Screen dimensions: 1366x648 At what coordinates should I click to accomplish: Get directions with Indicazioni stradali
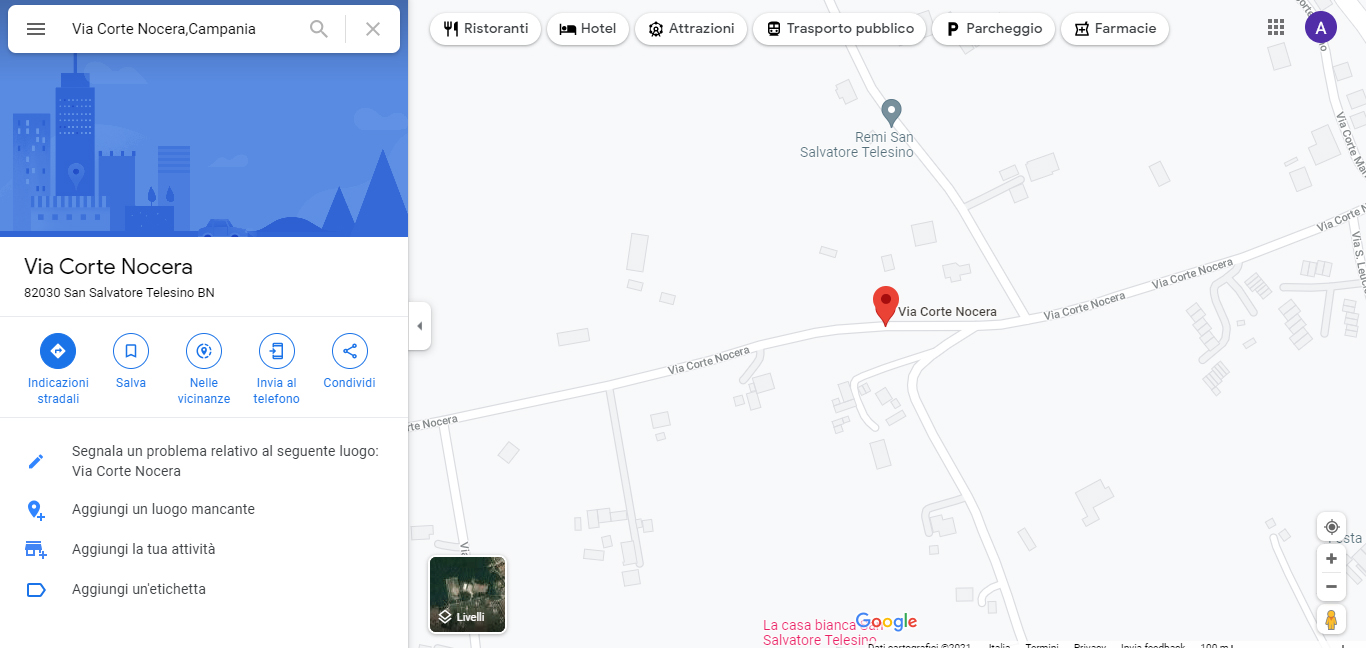(x=58, y=351)
